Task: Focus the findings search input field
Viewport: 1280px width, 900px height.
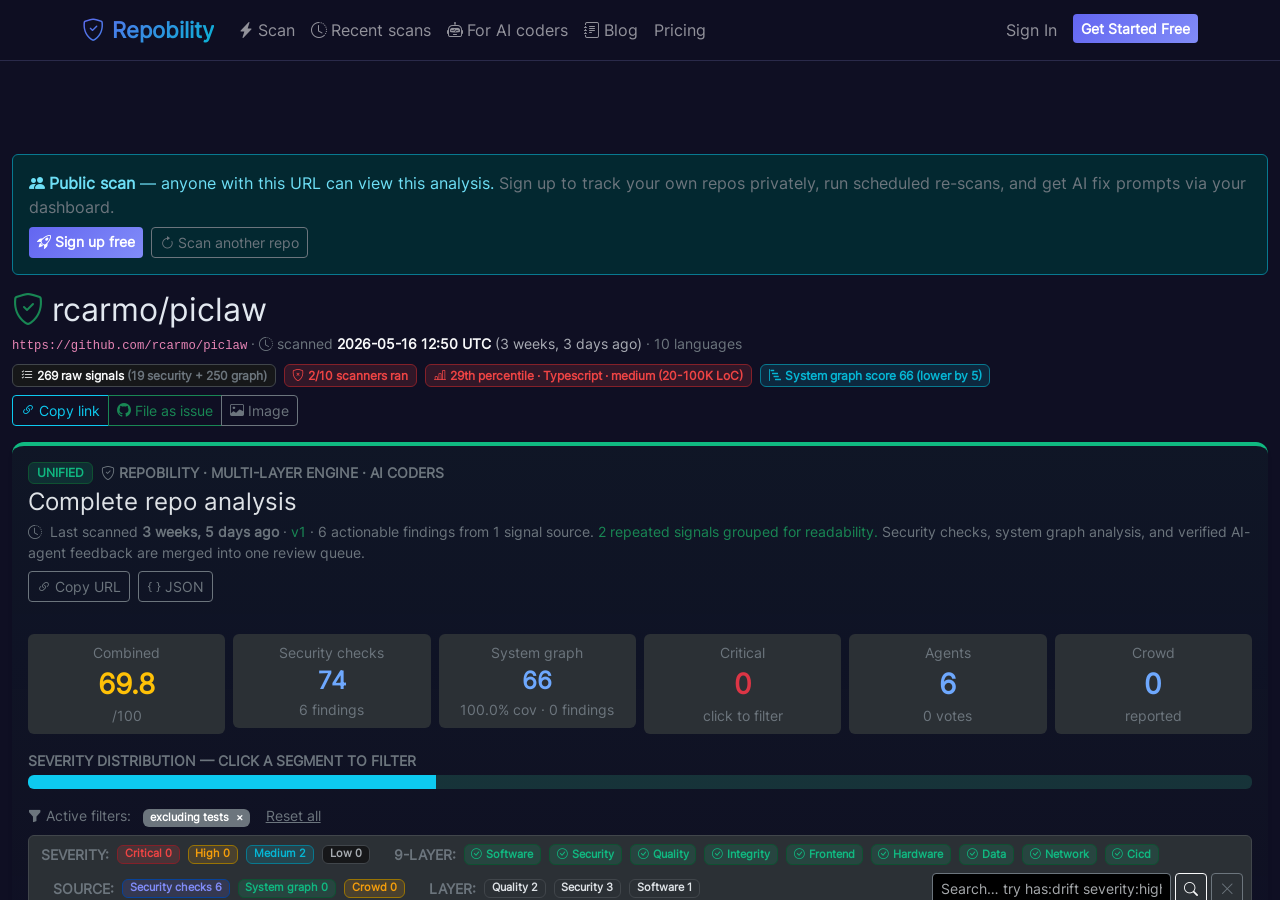Action: 1051,887
